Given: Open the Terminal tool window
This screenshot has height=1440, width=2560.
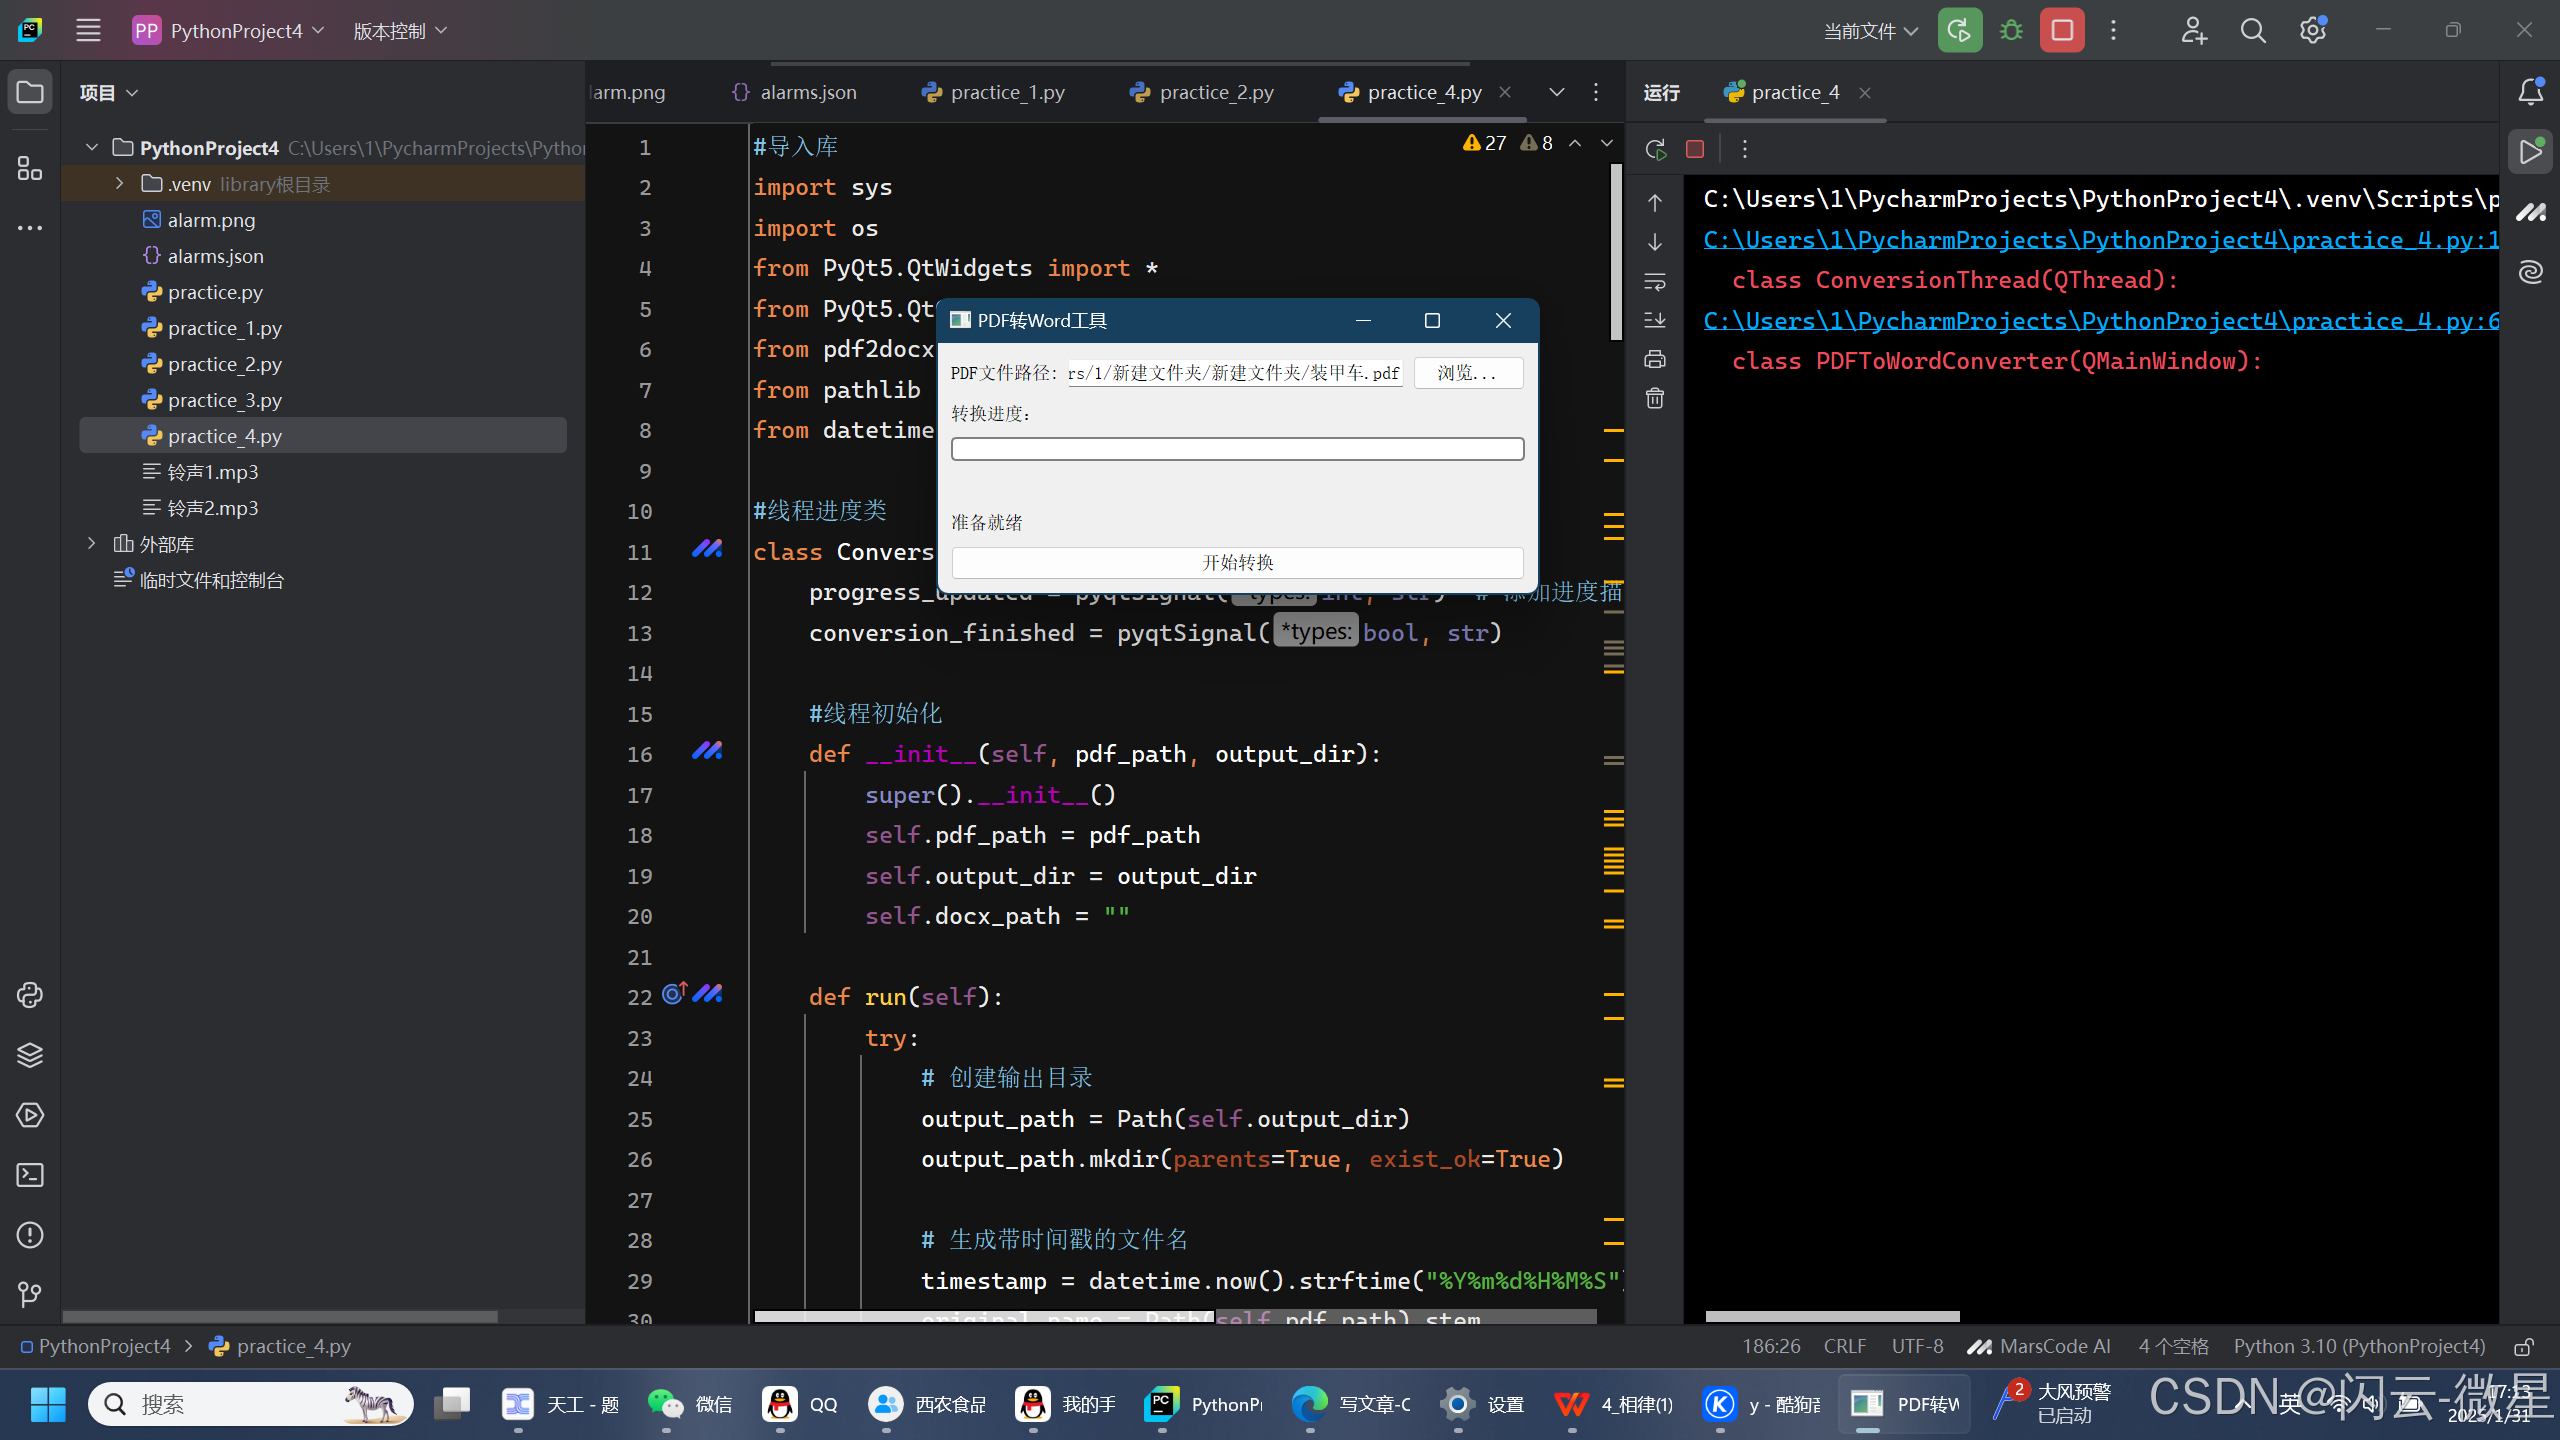Looking at the screenshot, I should tap(30, 1175).
